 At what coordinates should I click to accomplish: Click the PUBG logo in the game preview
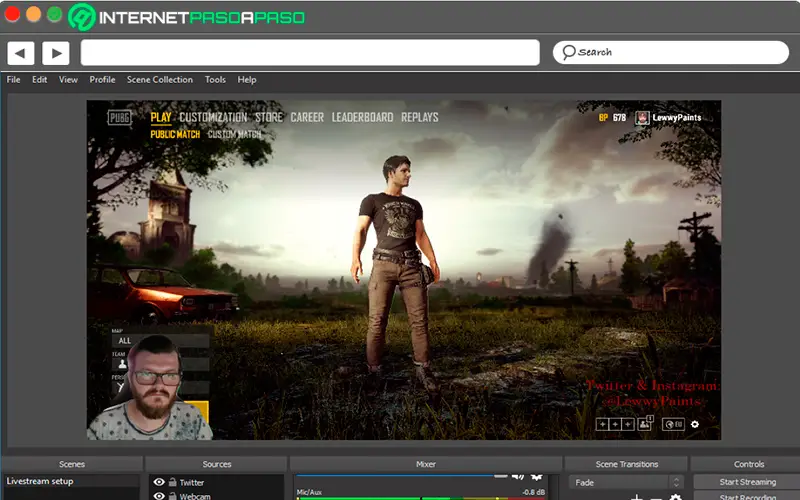pyautogui.click(x=119, y=118)
